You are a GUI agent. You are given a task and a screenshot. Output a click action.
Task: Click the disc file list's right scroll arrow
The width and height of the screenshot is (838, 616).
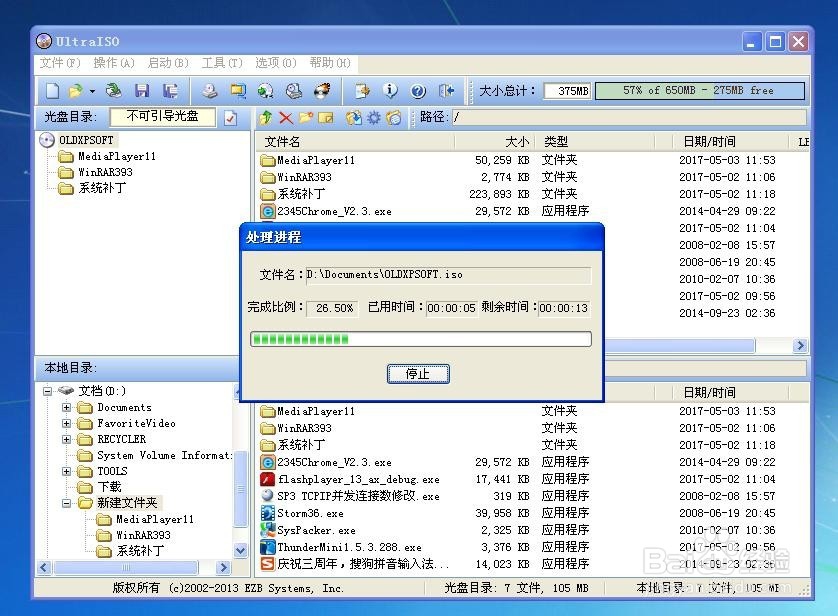click(800, 346)
